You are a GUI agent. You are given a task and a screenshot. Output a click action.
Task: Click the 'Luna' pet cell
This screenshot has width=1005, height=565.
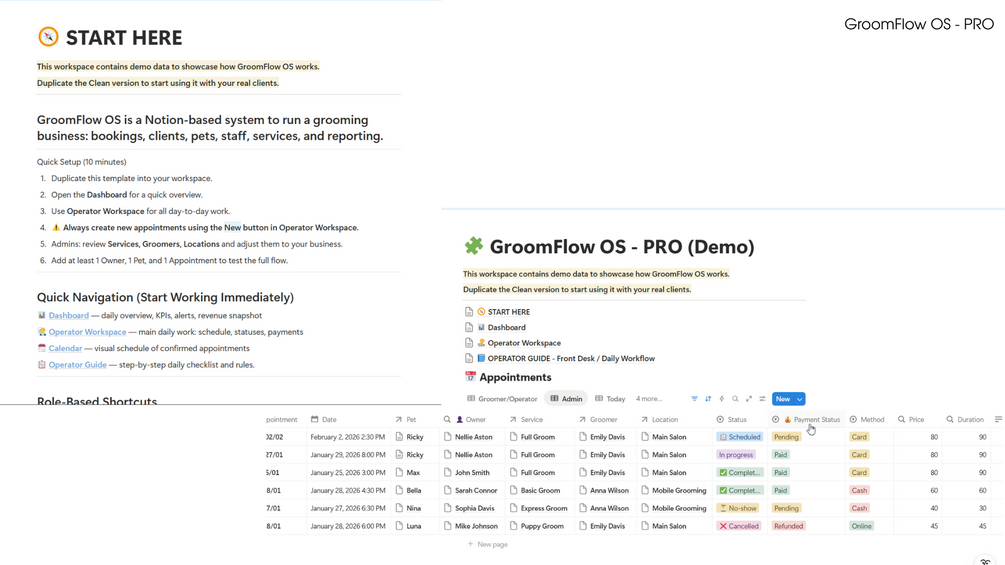coord(413,526)
